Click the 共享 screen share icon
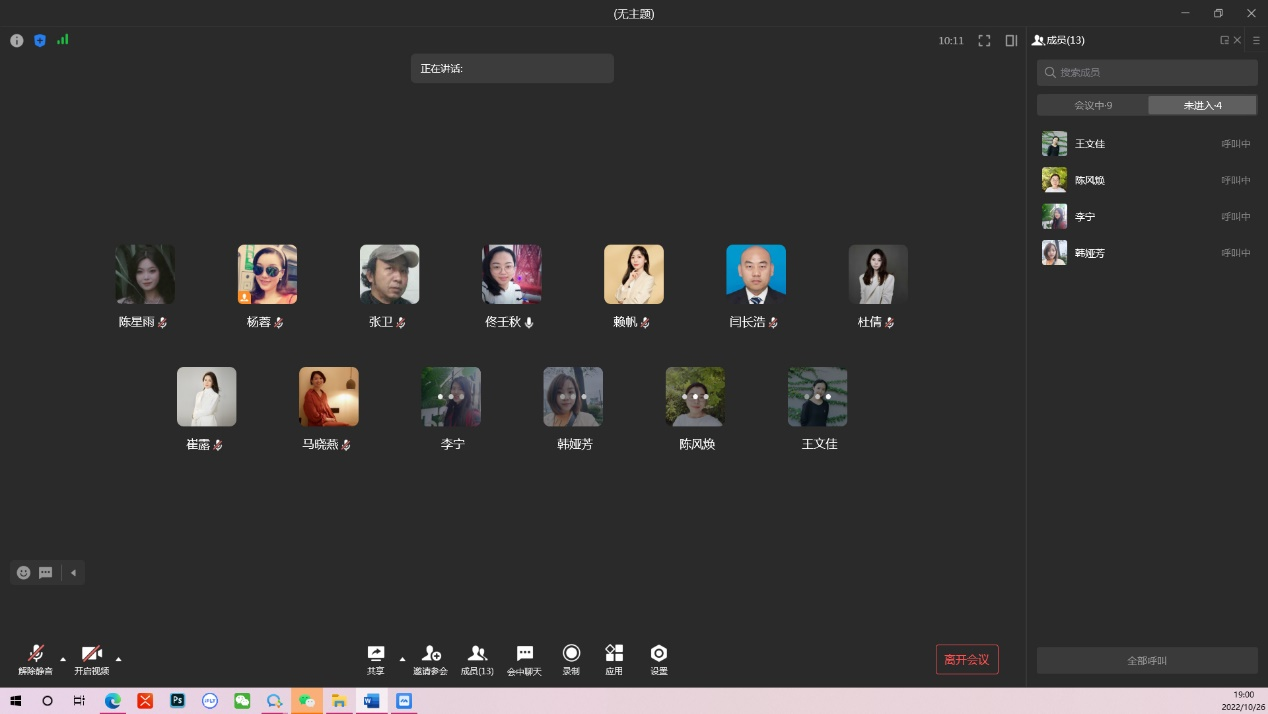Screen dimensions: 1268x714 376,654
